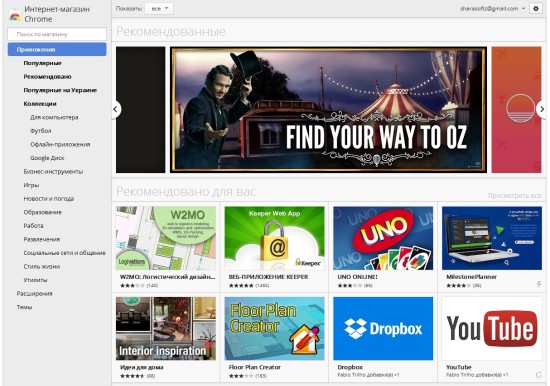Click the star rating under Keeper app

click(x=241, y=286)
